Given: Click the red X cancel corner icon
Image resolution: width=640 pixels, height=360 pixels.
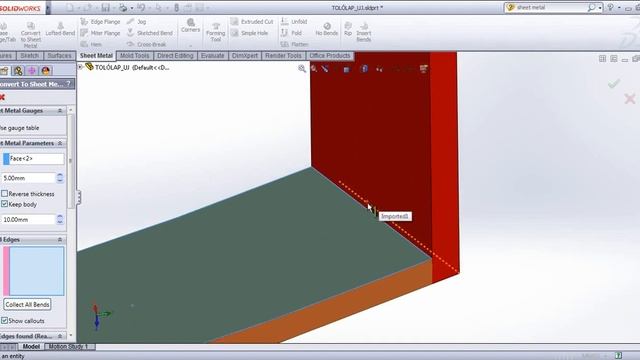Looking at the screenshot, I should [x=630, y=98].
